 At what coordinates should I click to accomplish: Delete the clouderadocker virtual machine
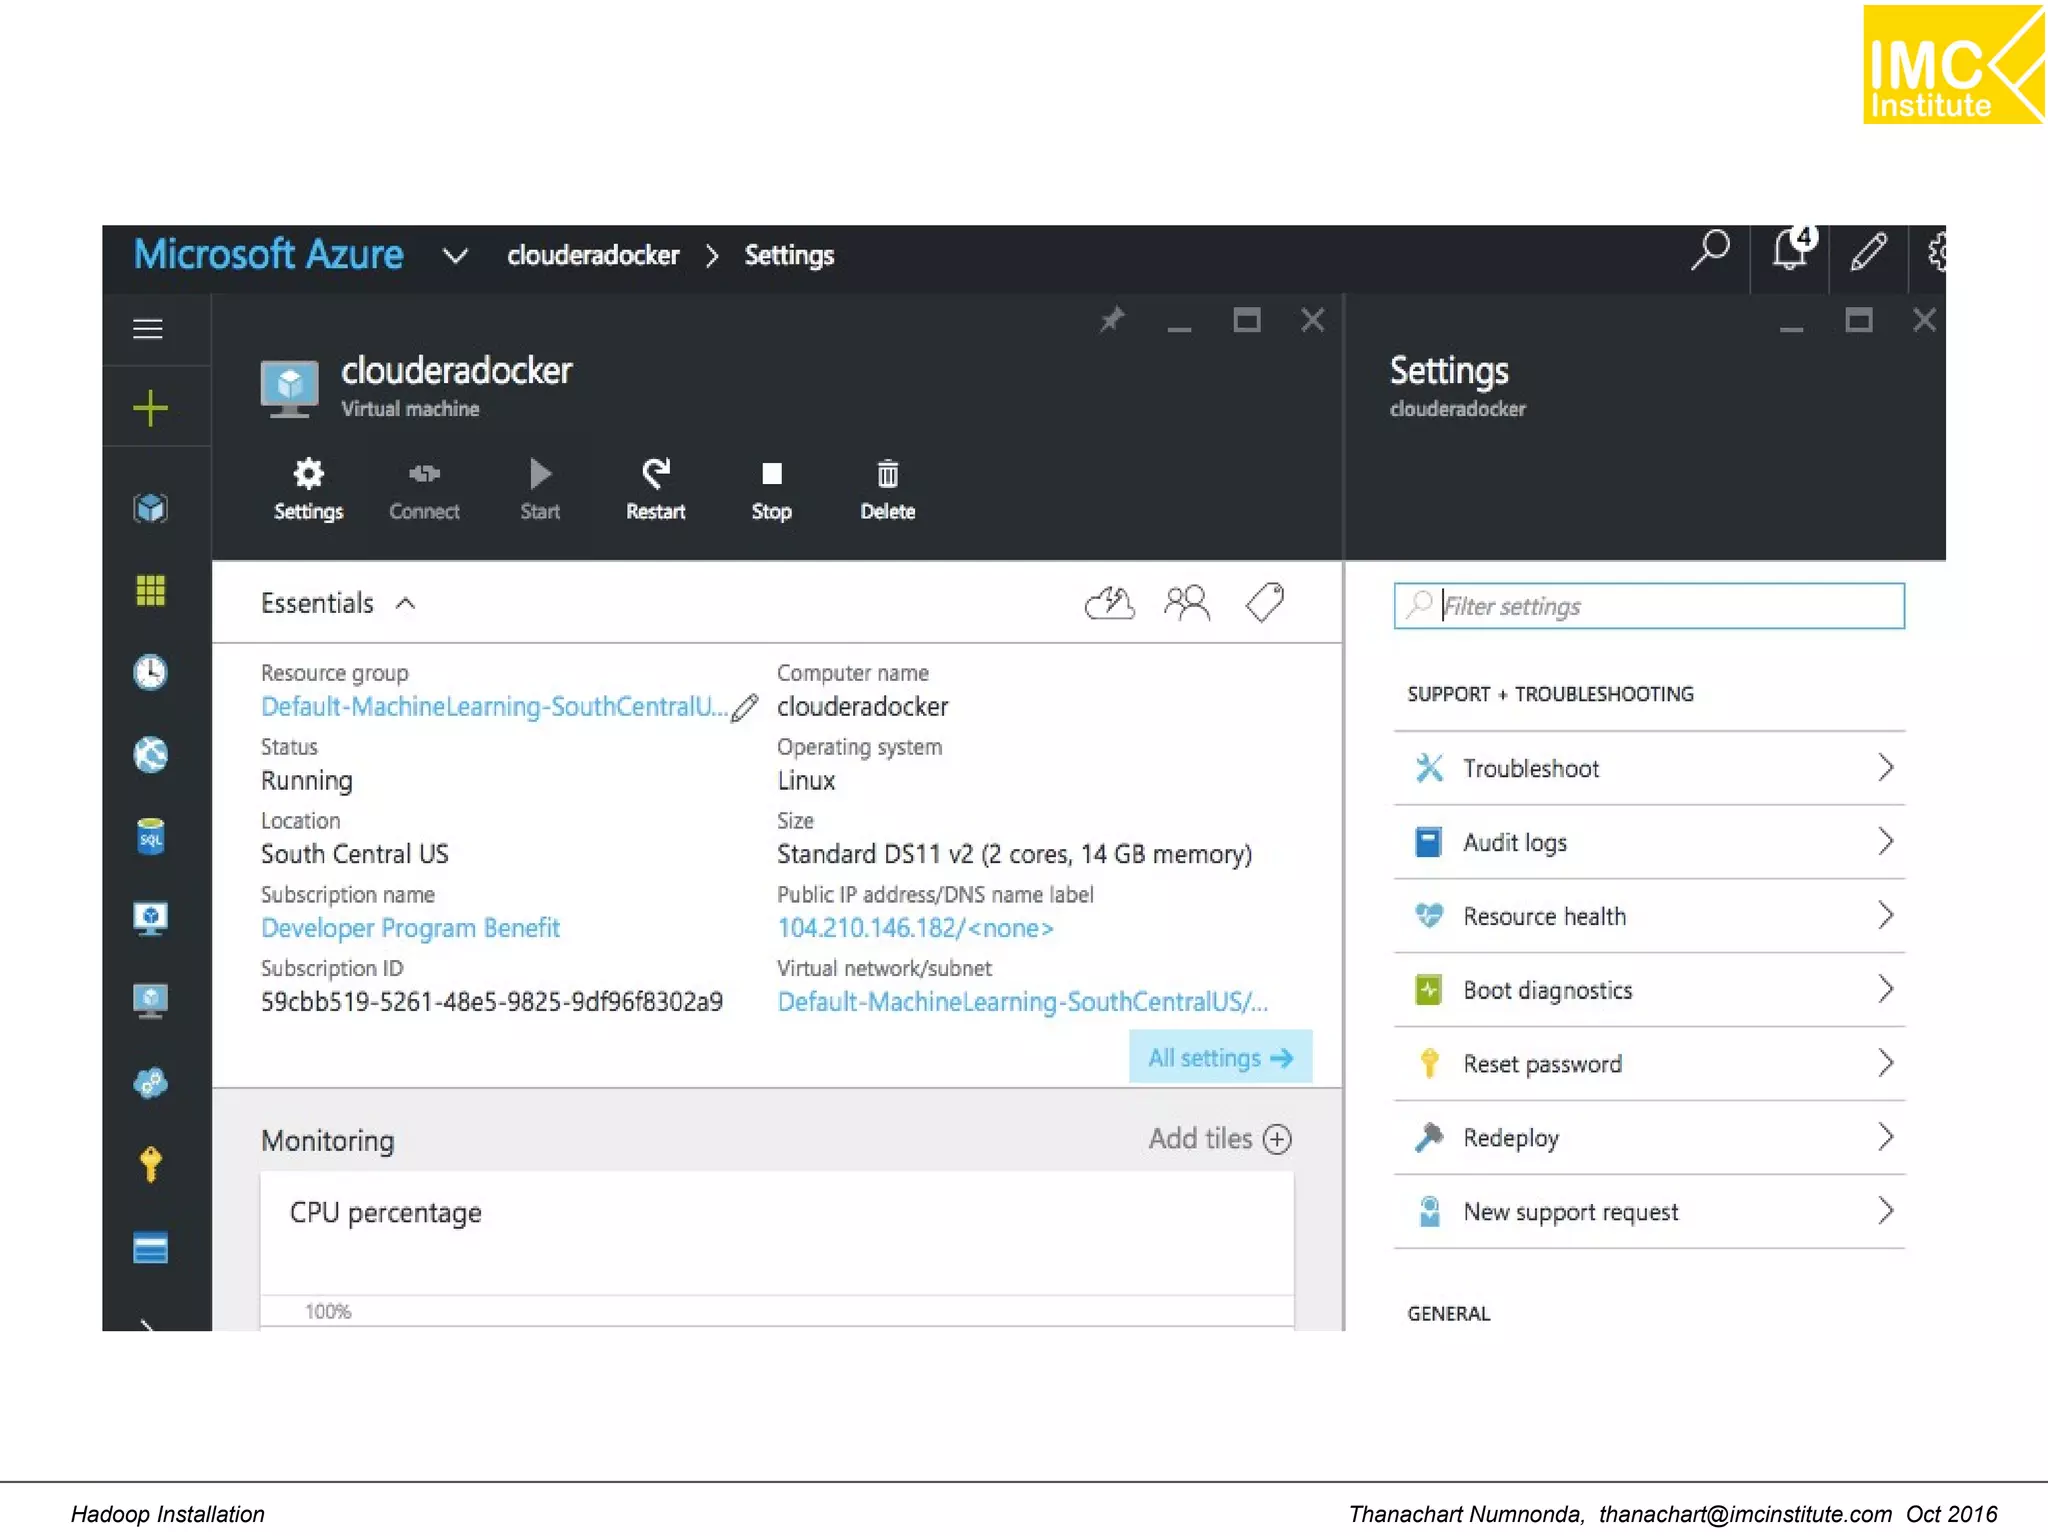[x=887, y=489]
